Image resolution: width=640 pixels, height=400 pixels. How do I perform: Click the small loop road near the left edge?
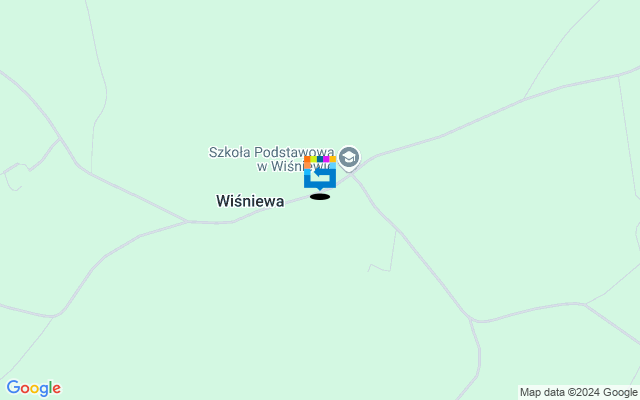[x=16, y=177]
